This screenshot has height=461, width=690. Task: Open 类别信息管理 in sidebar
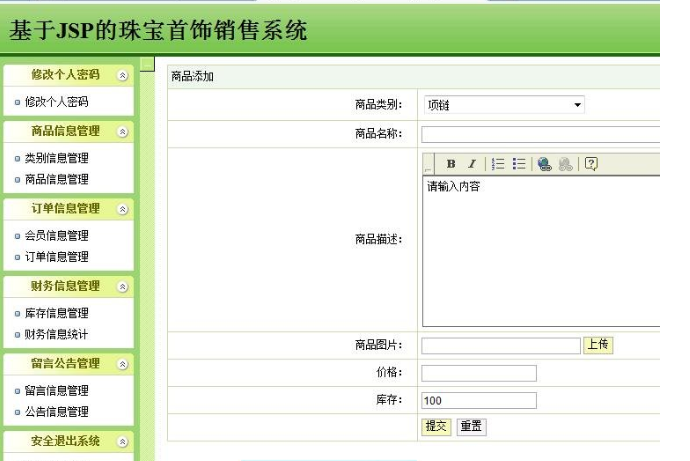coord(56,158)
